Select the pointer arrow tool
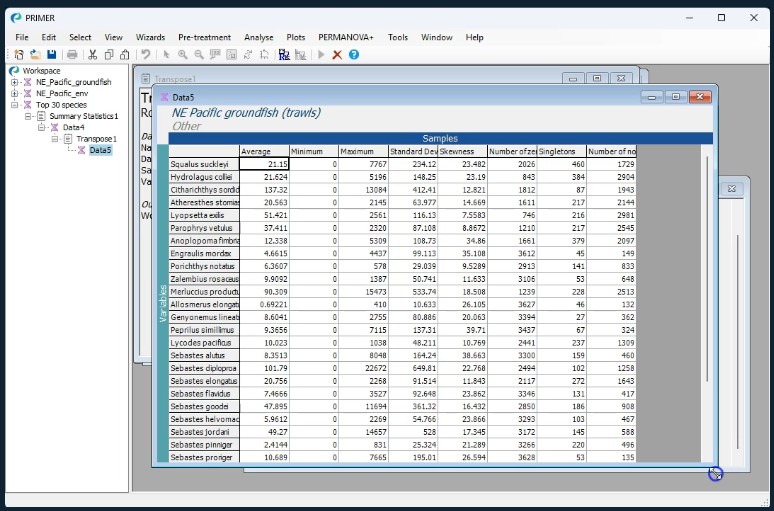 click(166, 55)
